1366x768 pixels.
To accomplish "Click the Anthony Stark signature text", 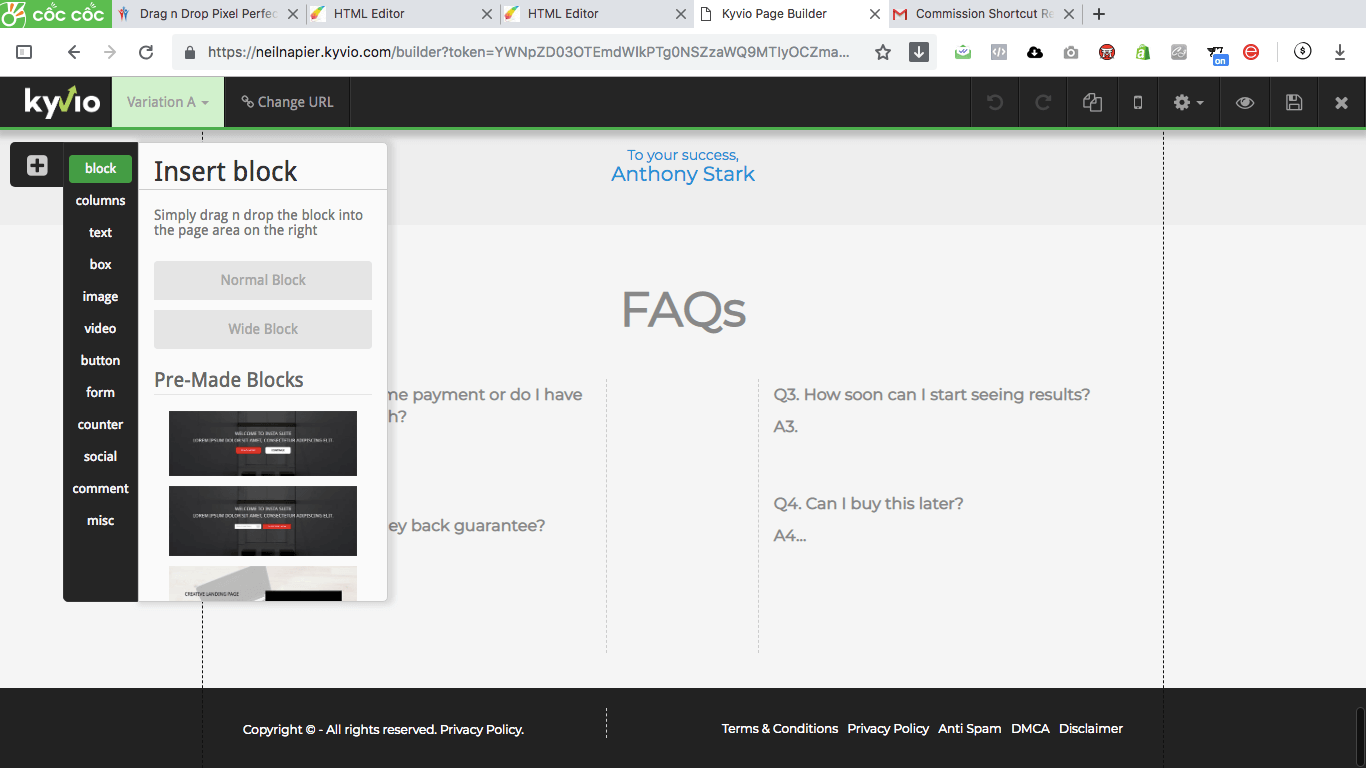I will click(683, 174).
